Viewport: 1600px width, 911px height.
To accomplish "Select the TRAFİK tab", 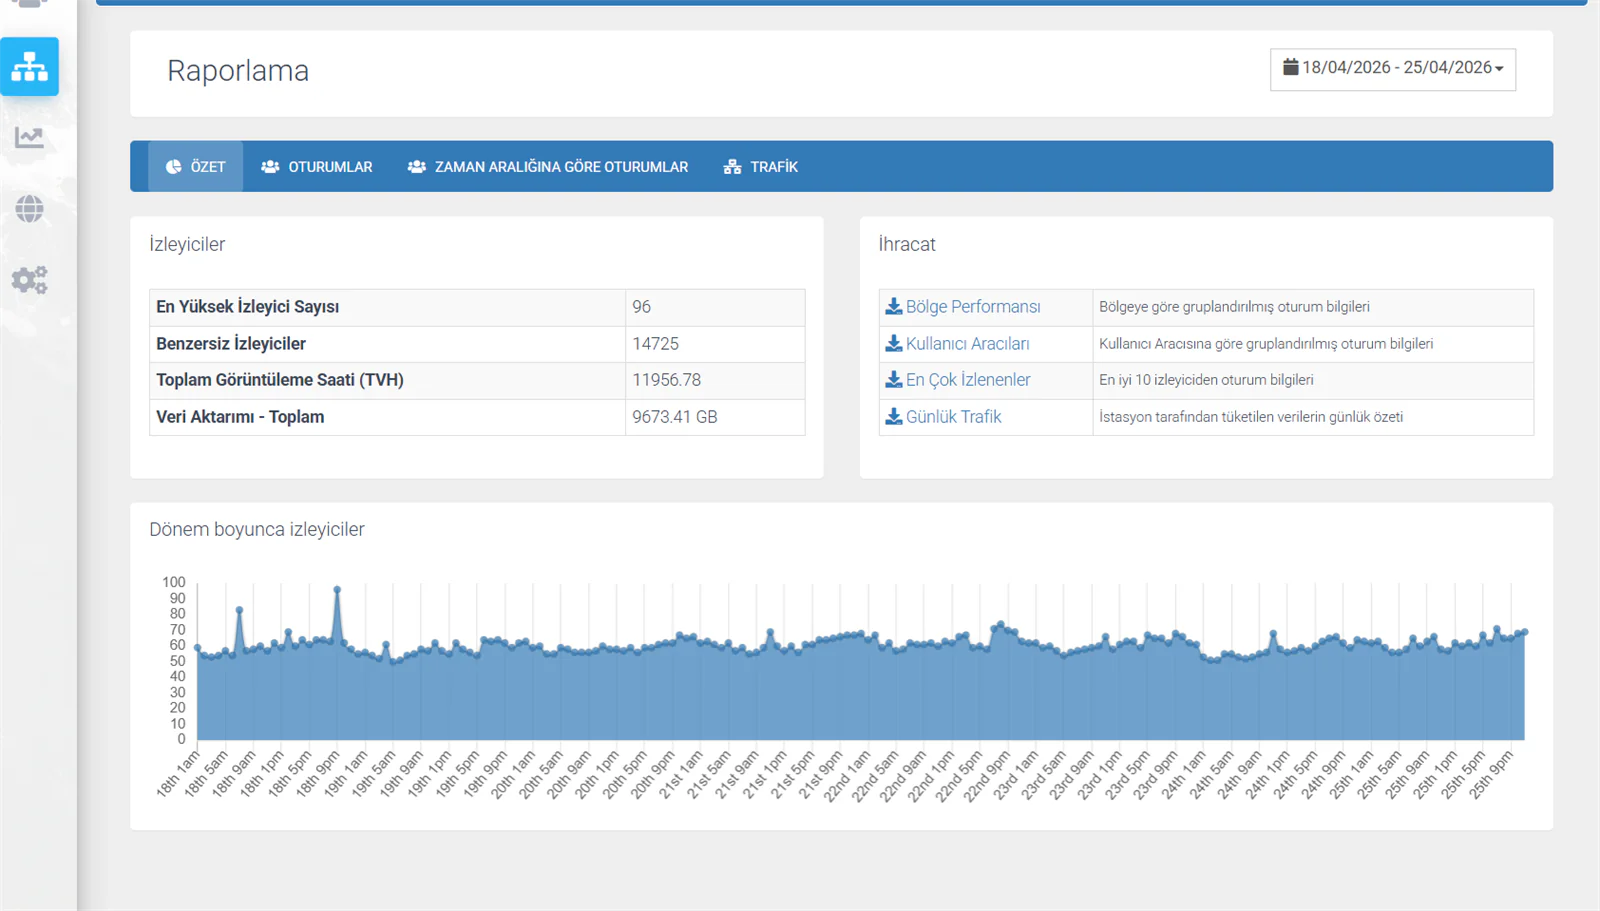I will (761, 167).
